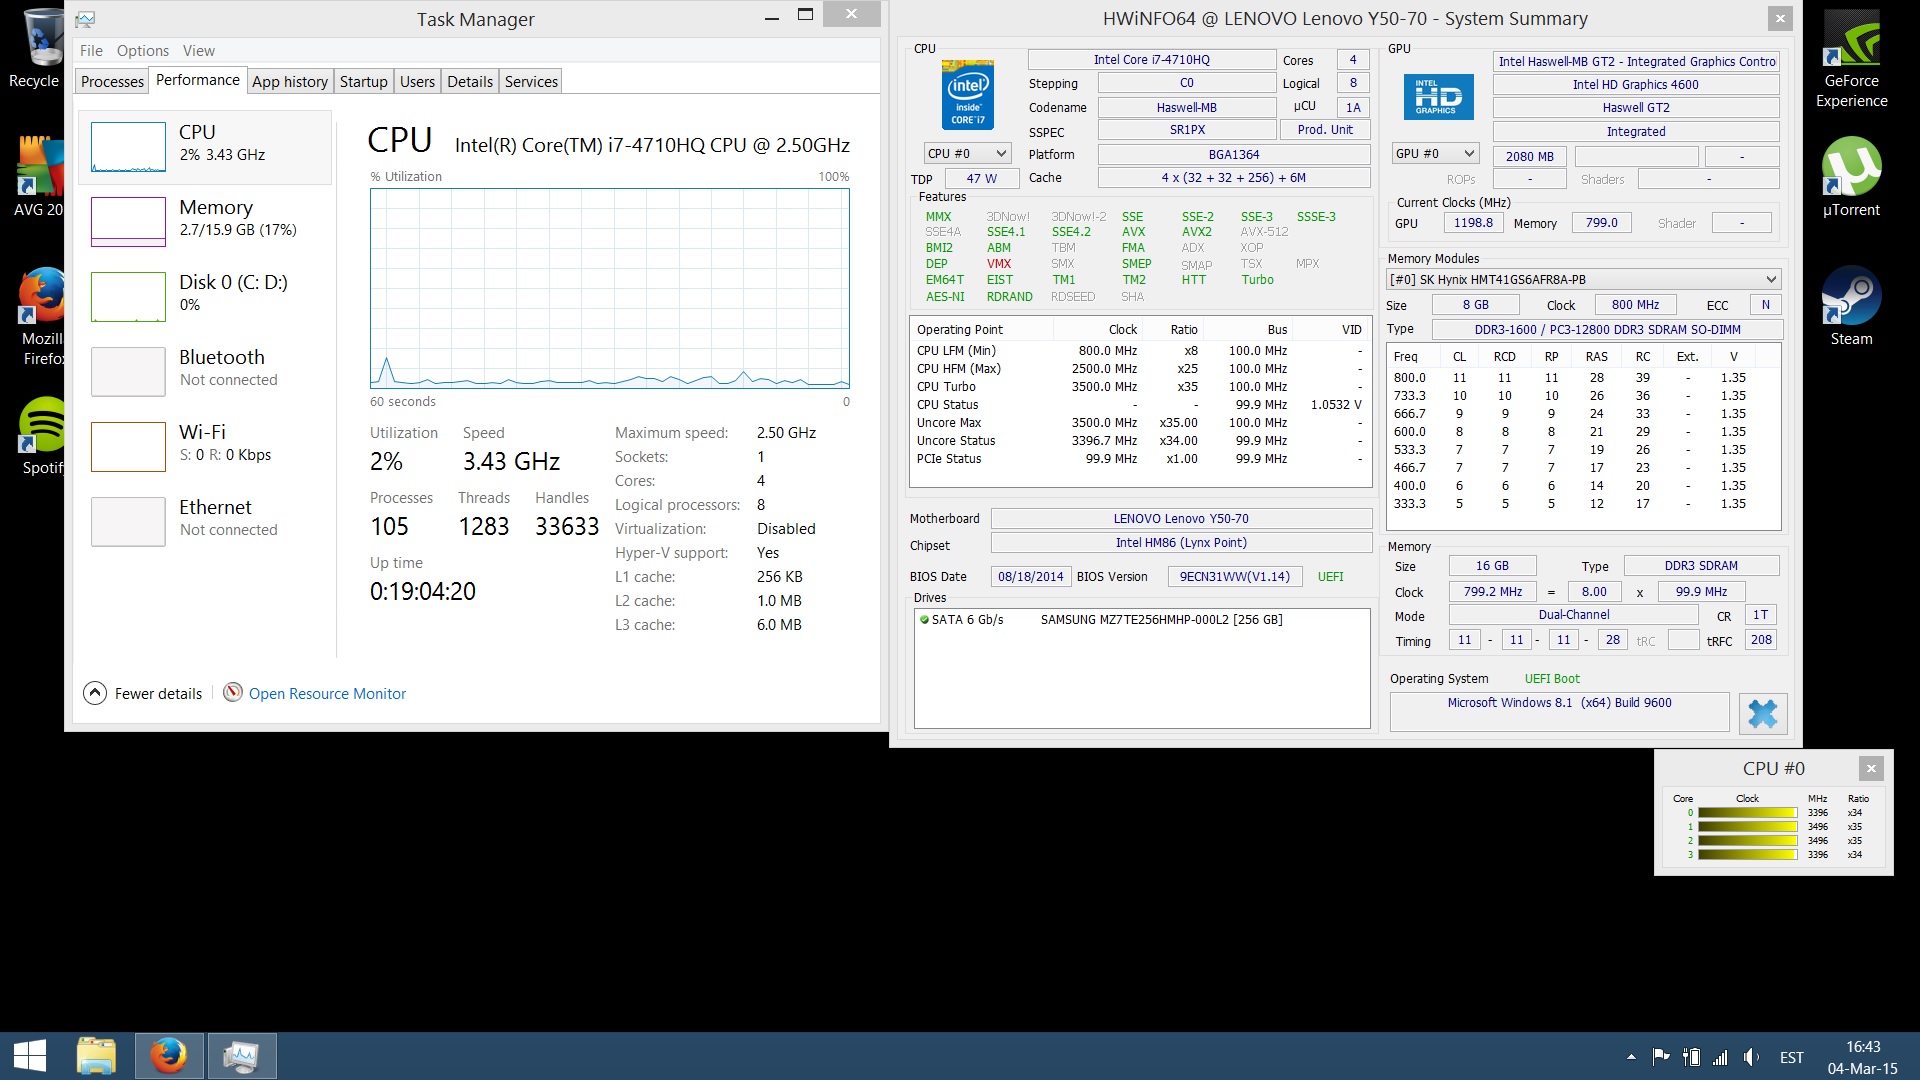
Task: Click the Intel Core i7 logo in HWiNFO
Action: [x=967, y=95]
